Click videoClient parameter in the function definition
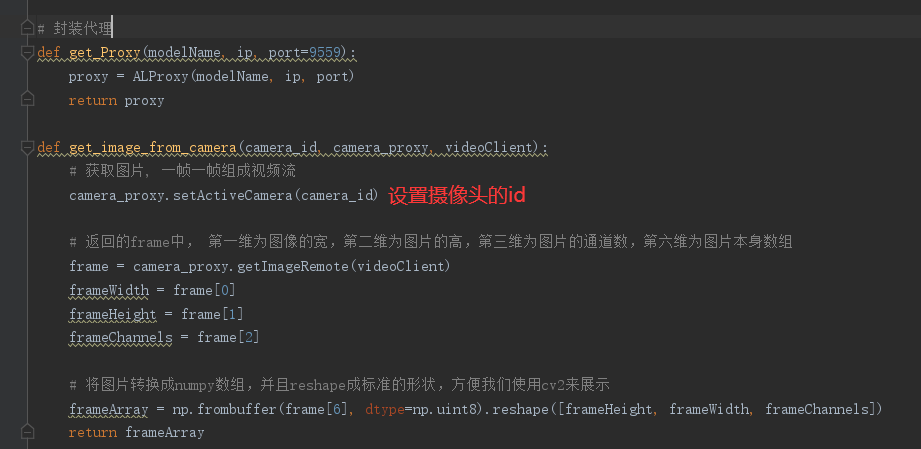The height and width of the screenshot is (449, 921). (488, 148)
